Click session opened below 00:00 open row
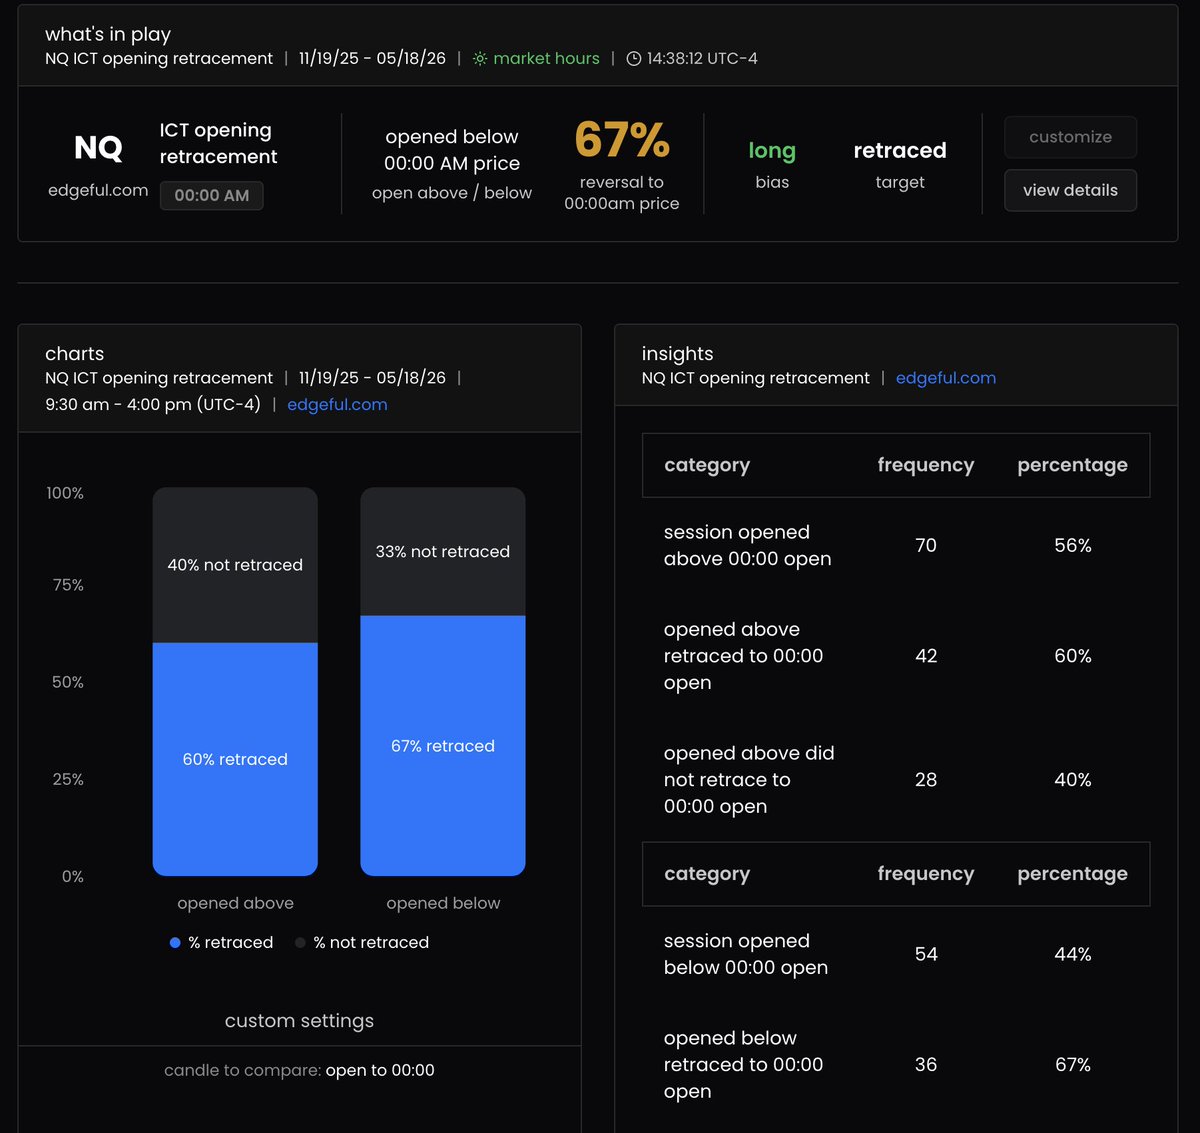The height and width of the screenshot is (1133, 1200). pos(896,954)
